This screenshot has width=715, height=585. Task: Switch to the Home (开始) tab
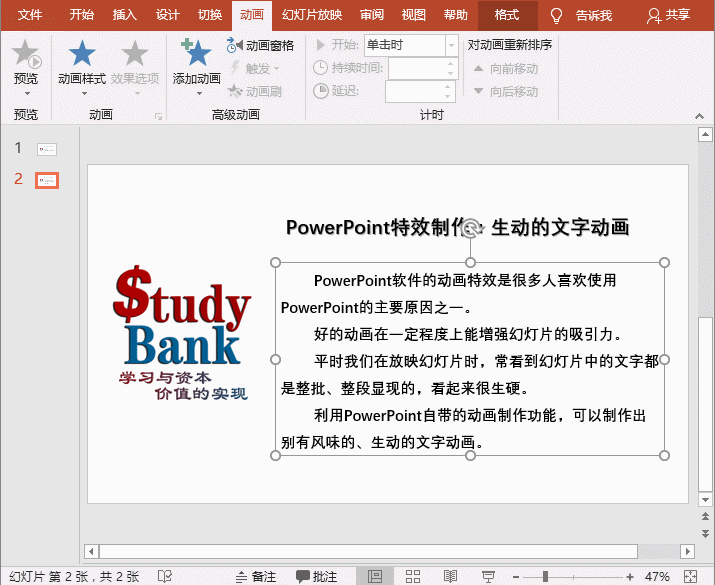pyautogui.click(x=82, y=15)
